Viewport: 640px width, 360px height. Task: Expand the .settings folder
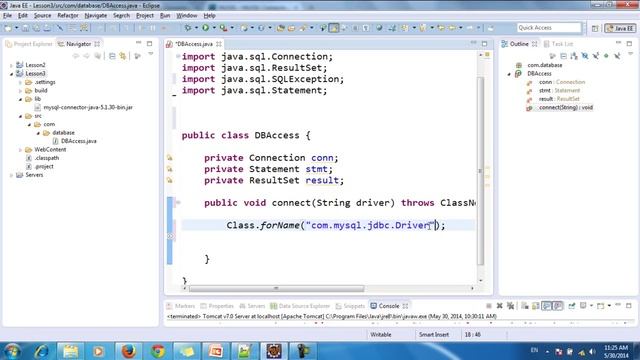click(20, 82)
